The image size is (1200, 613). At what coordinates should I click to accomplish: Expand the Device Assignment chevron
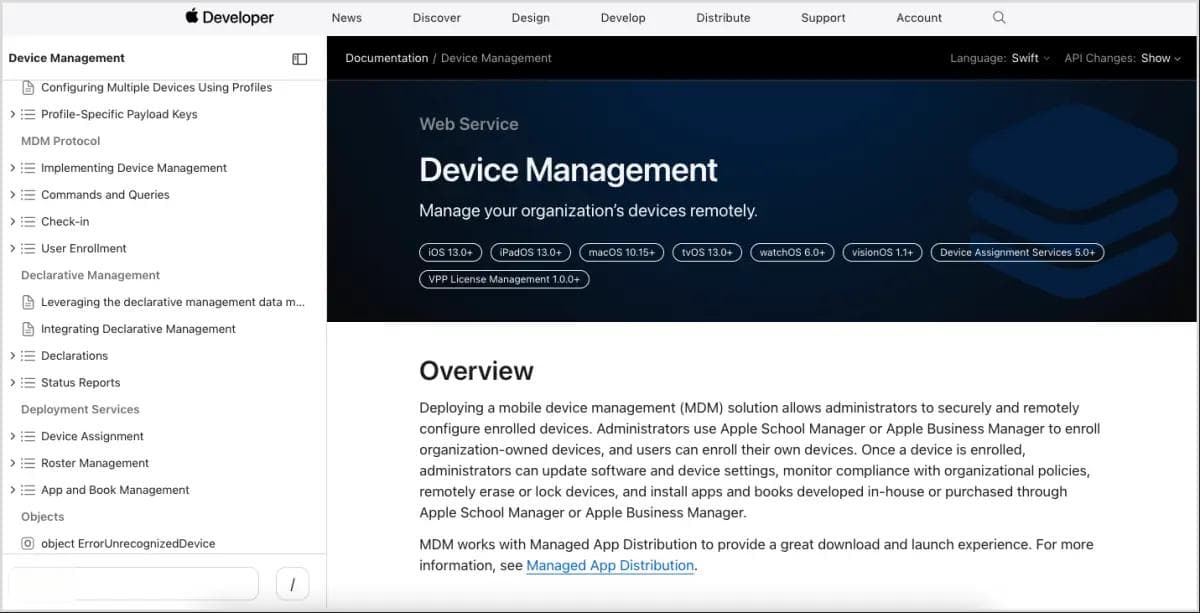[12, 436]
